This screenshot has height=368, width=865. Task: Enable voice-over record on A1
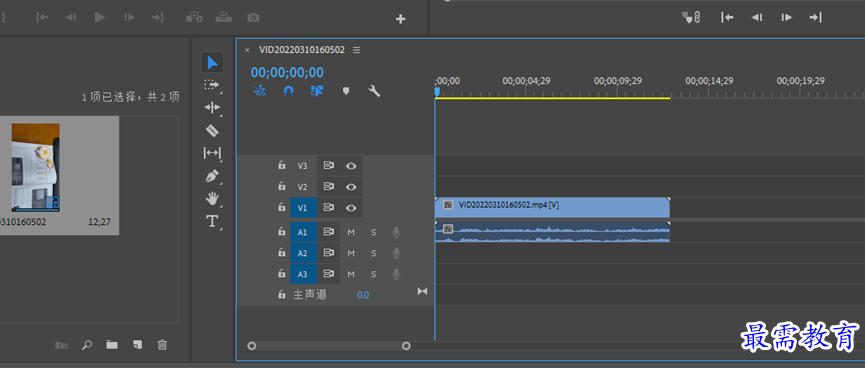tap(396, 232)
